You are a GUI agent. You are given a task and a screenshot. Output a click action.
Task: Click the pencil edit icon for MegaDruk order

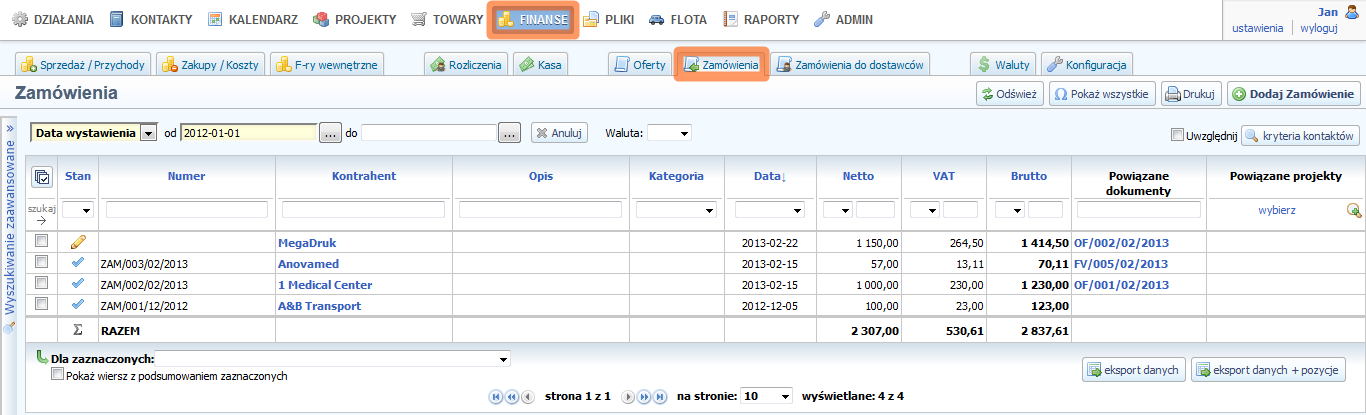[x=78, y=242]
